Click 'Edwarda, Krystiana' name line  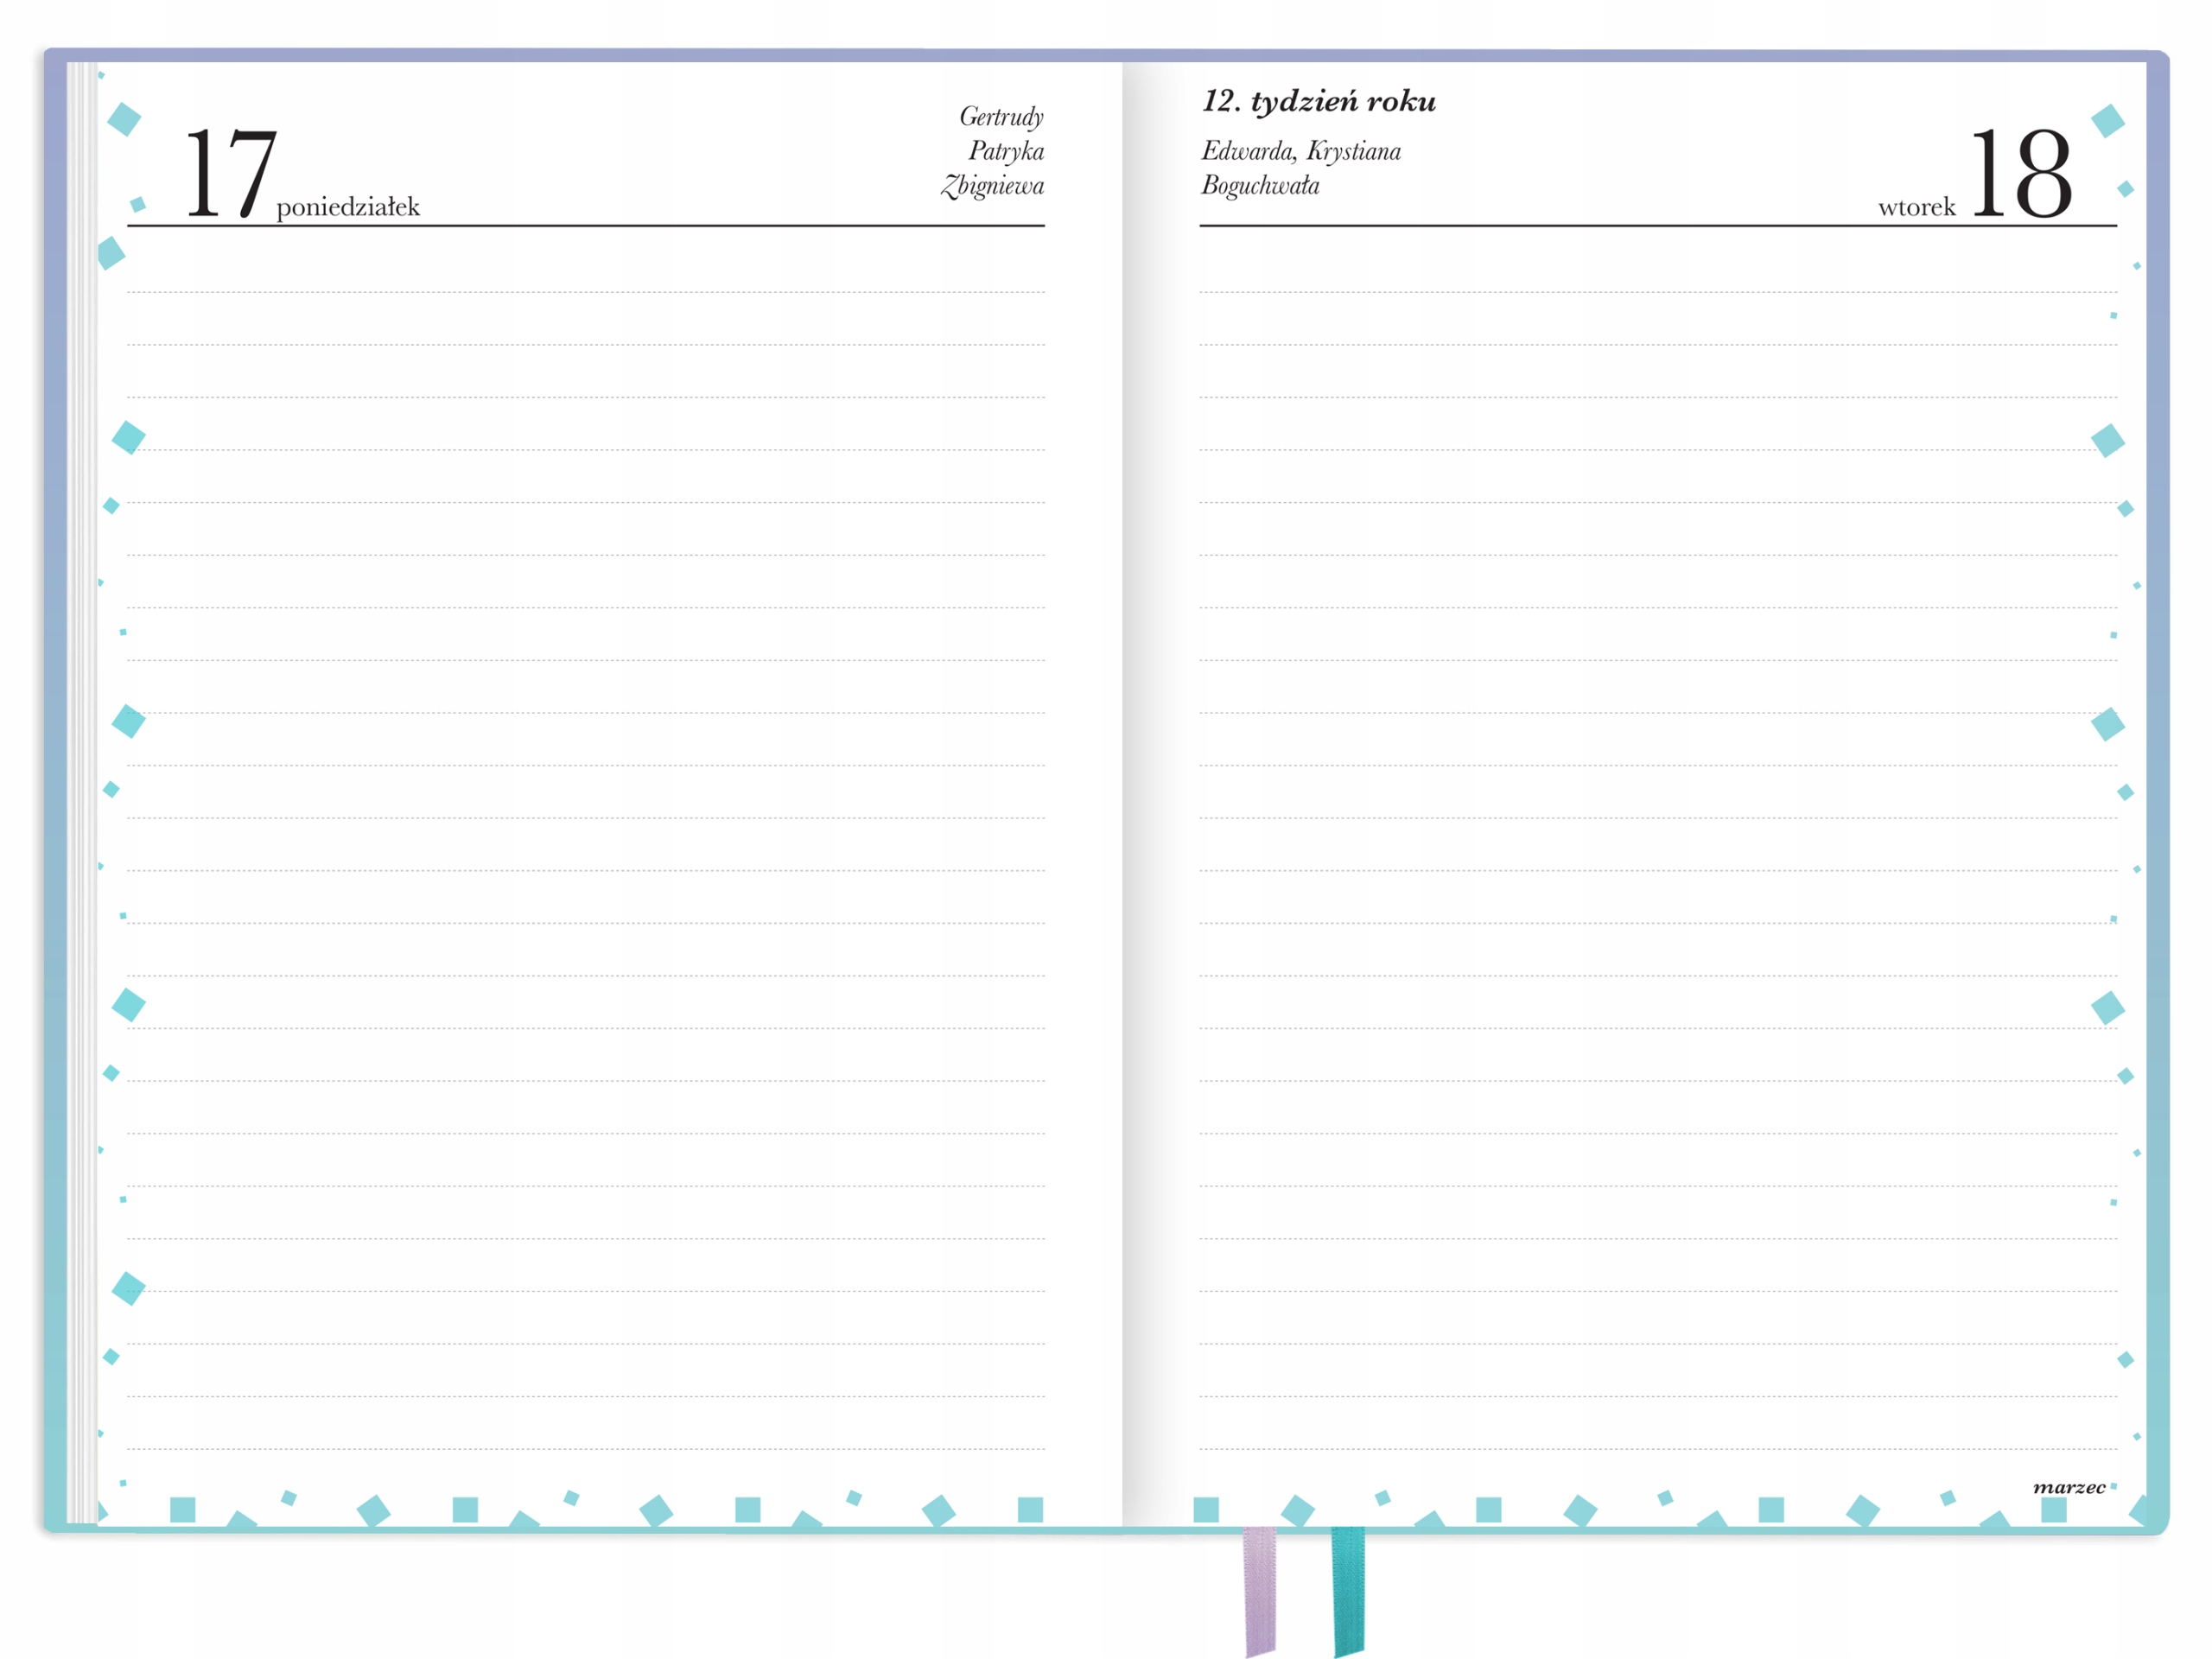(x=1300, y=151)
